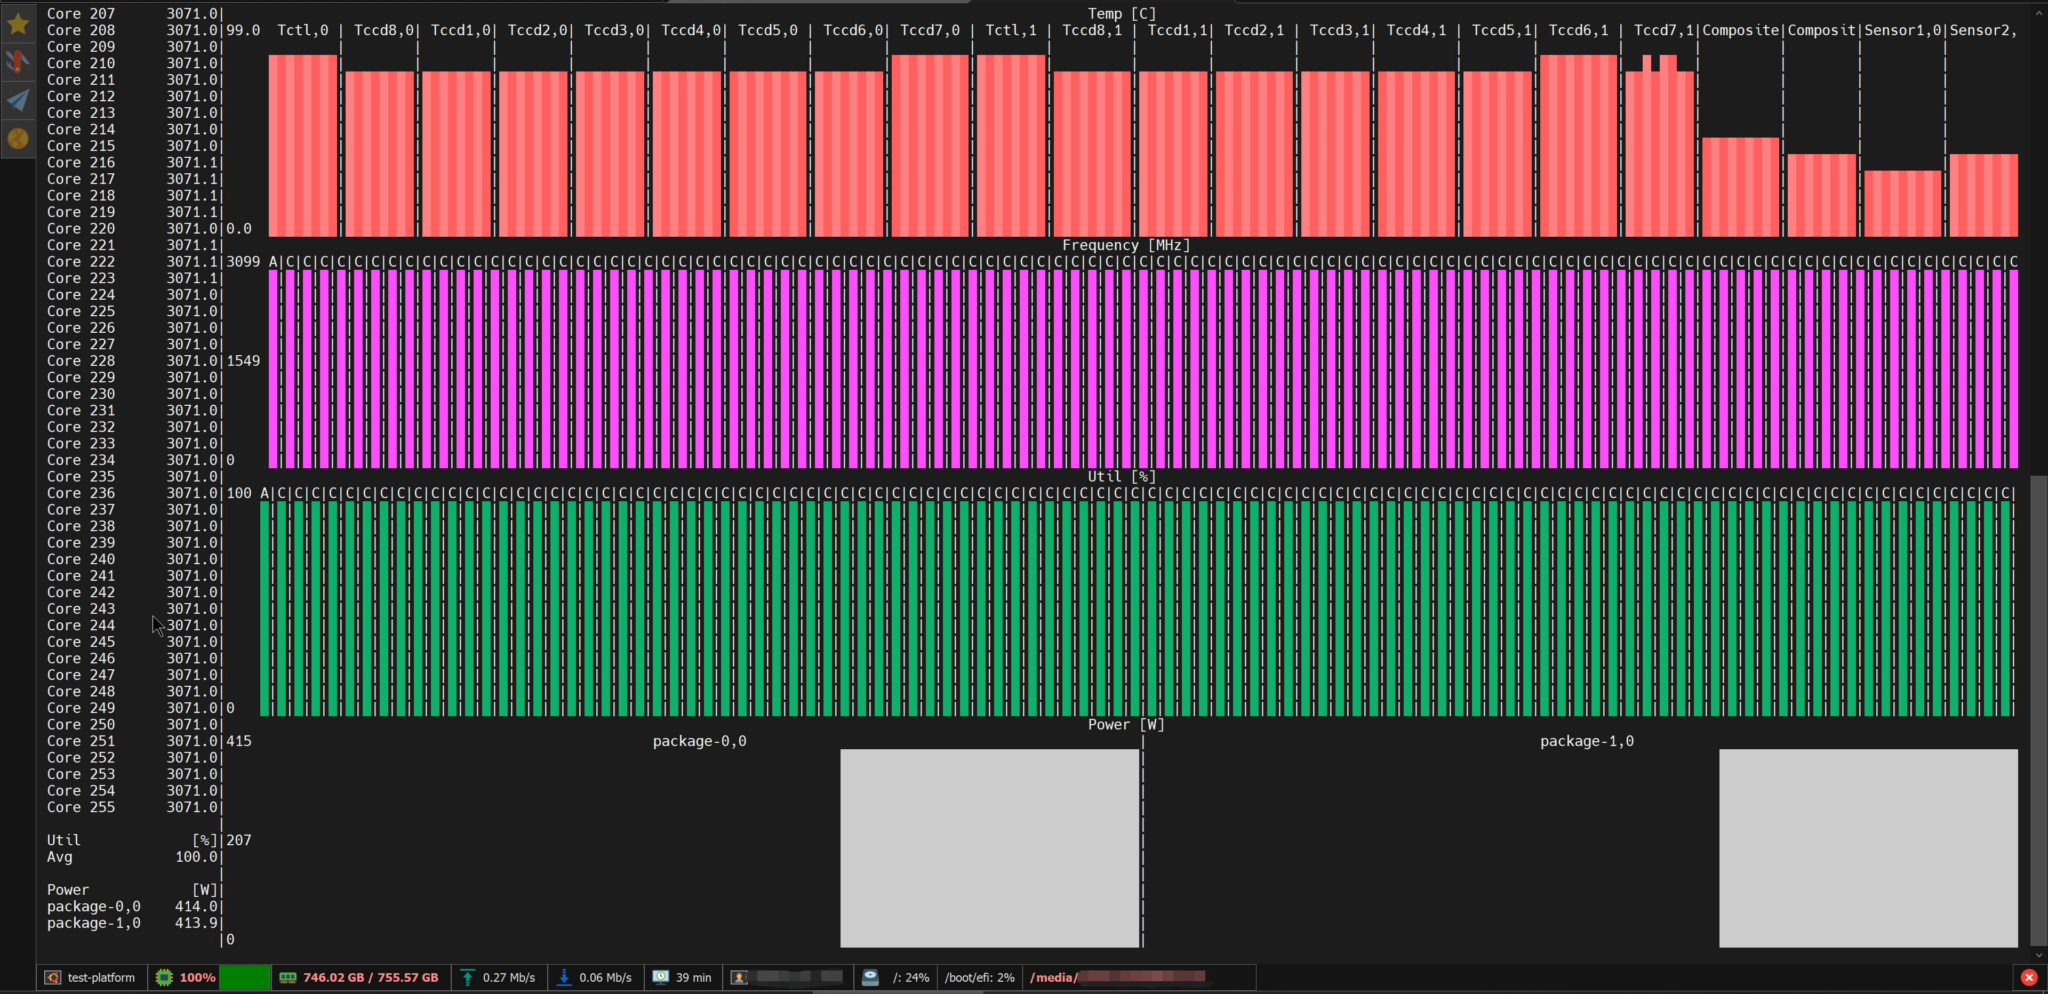Click the Tctl,0 temperature bar
The height and width of the screenshot is (994, 2048).
pyautogui.click(x=302, y=145)
